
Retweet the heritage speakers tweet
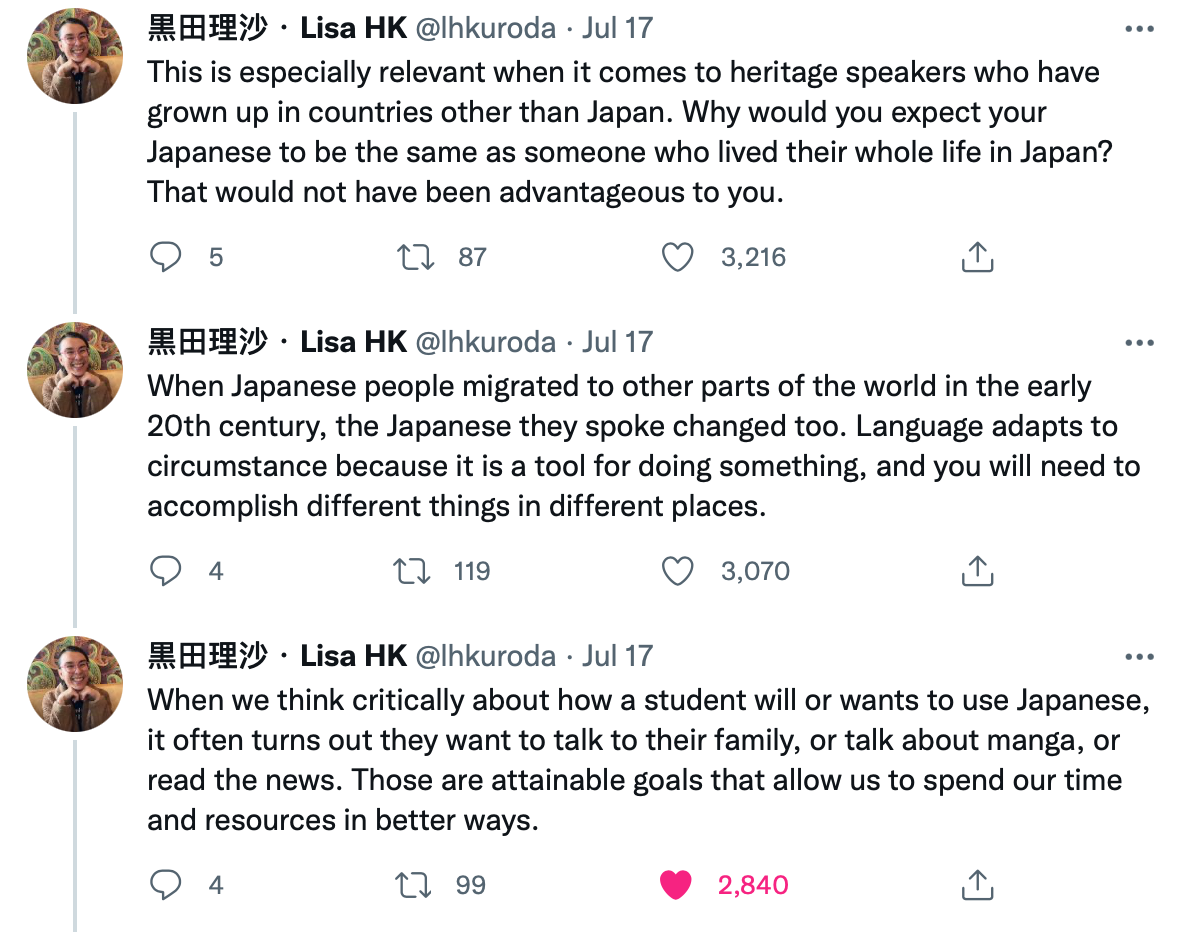click(415, 257)
